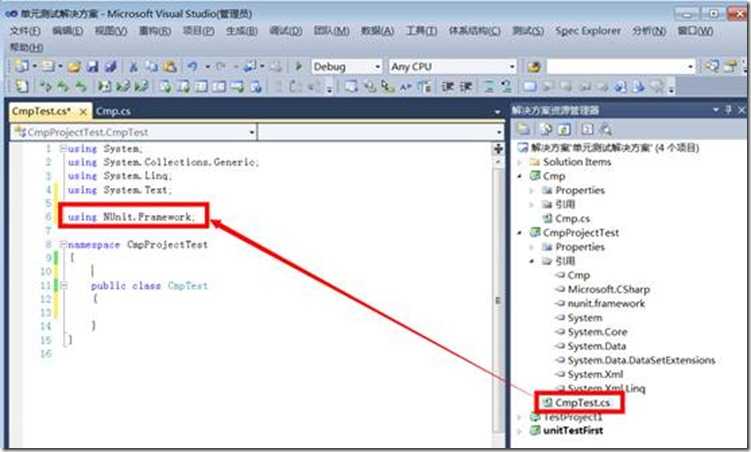Switch to the Cmp.cs editor tab
The image size is (751, 452).
[x=113, y=111]
